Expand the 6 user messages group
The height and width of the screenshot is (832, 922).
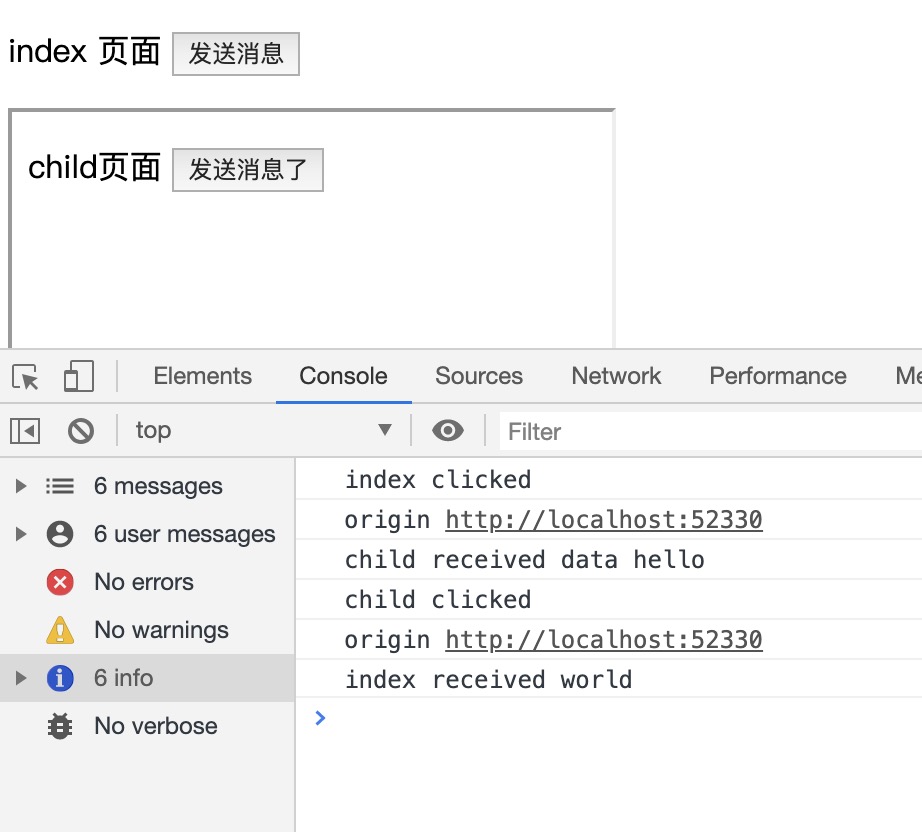tap(20, 535)
